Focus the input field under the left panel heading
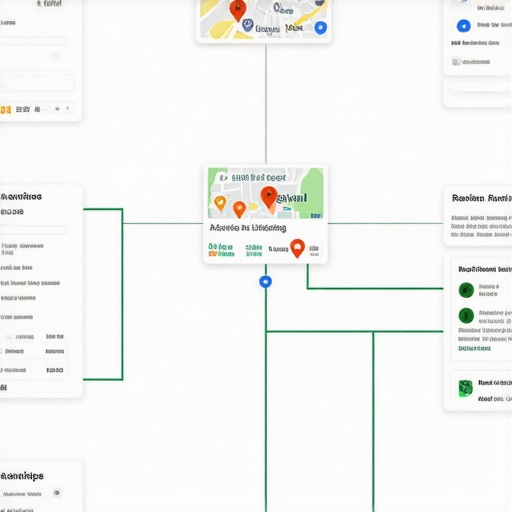 point(33,230)
